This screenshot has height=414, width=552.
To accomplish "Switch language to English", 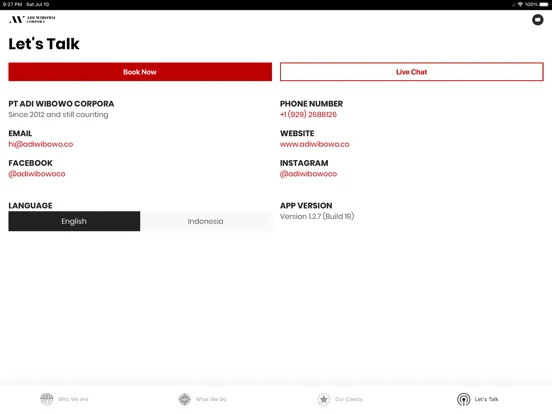I will [x=74, y=221].
